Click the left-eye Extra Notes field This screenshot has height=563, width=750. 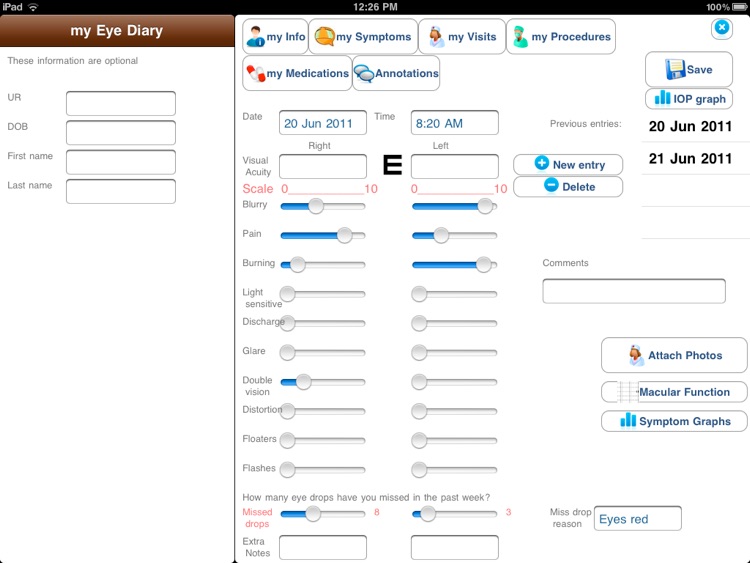(x=454, y=547)
